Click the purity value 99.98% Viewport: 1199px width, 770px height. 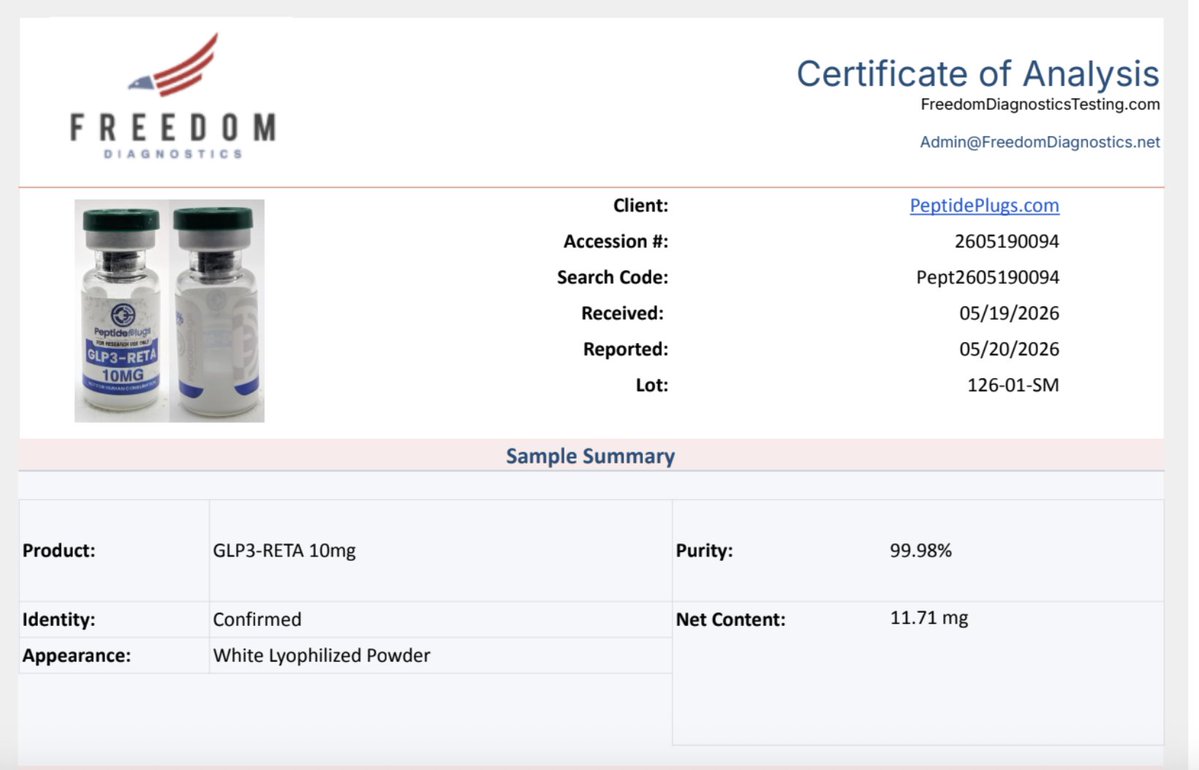(921, 551)
